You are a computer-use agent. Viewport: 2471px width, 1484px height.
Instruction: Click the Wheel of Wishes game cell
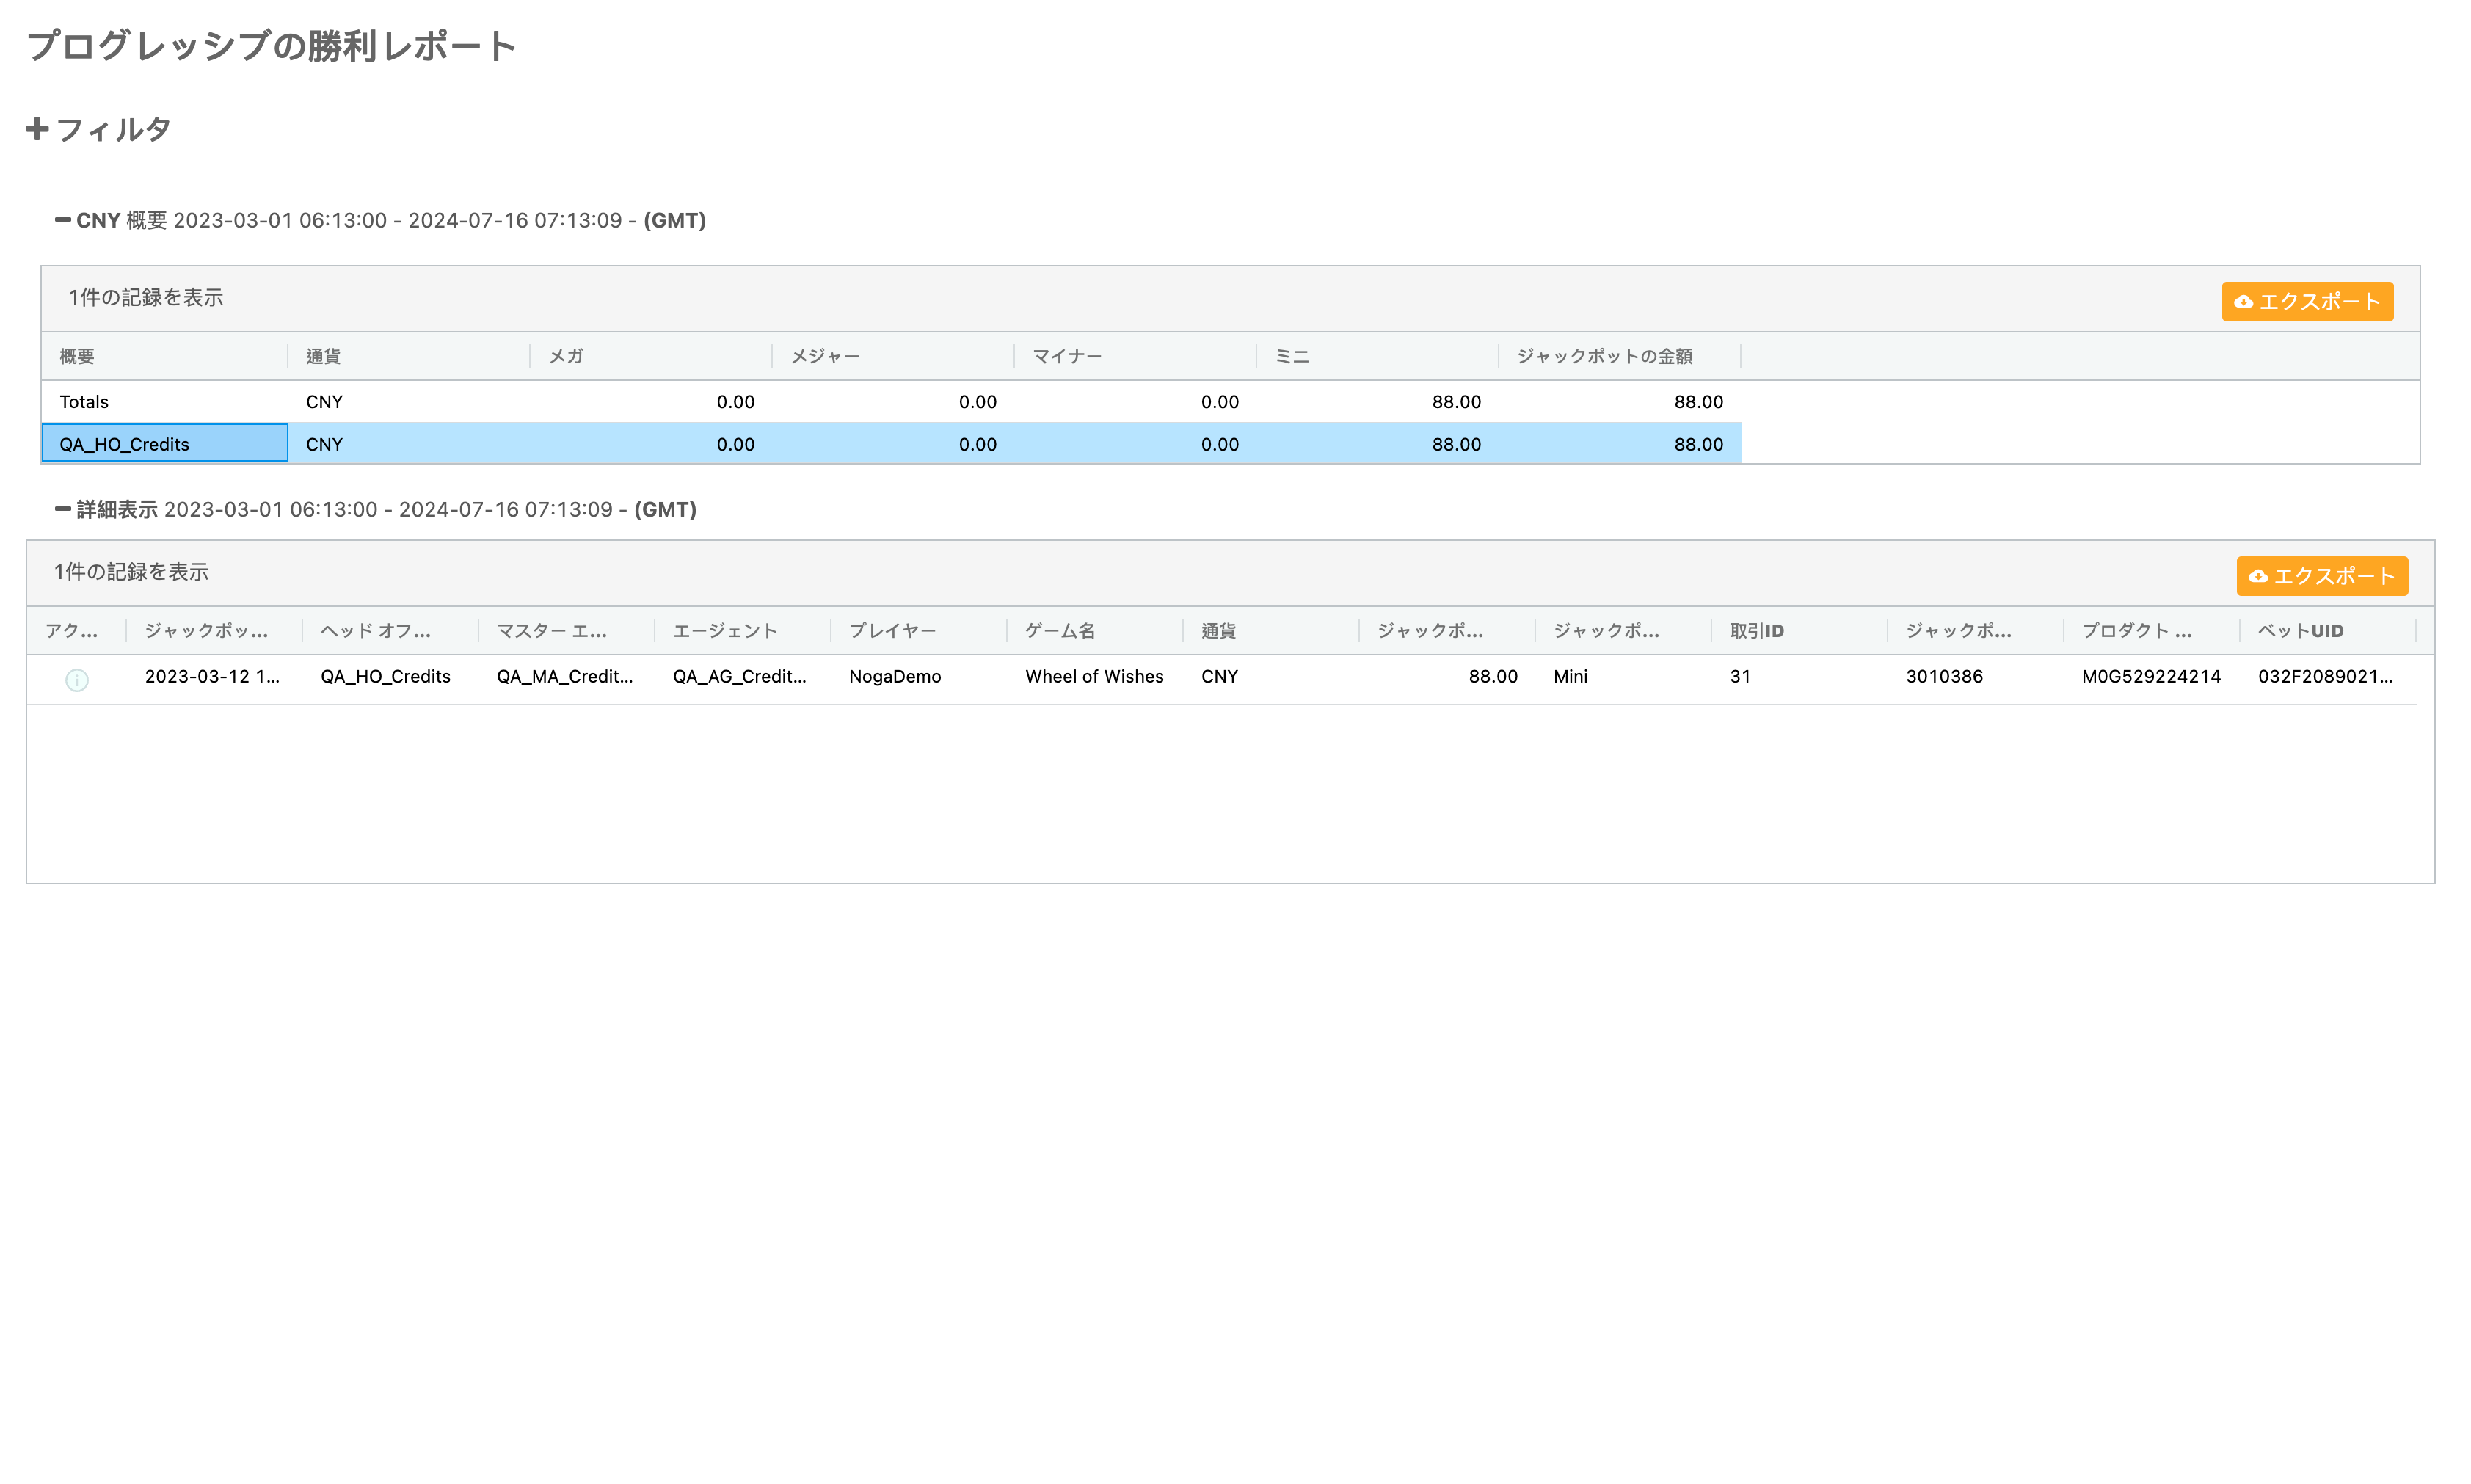[1094, 677]
